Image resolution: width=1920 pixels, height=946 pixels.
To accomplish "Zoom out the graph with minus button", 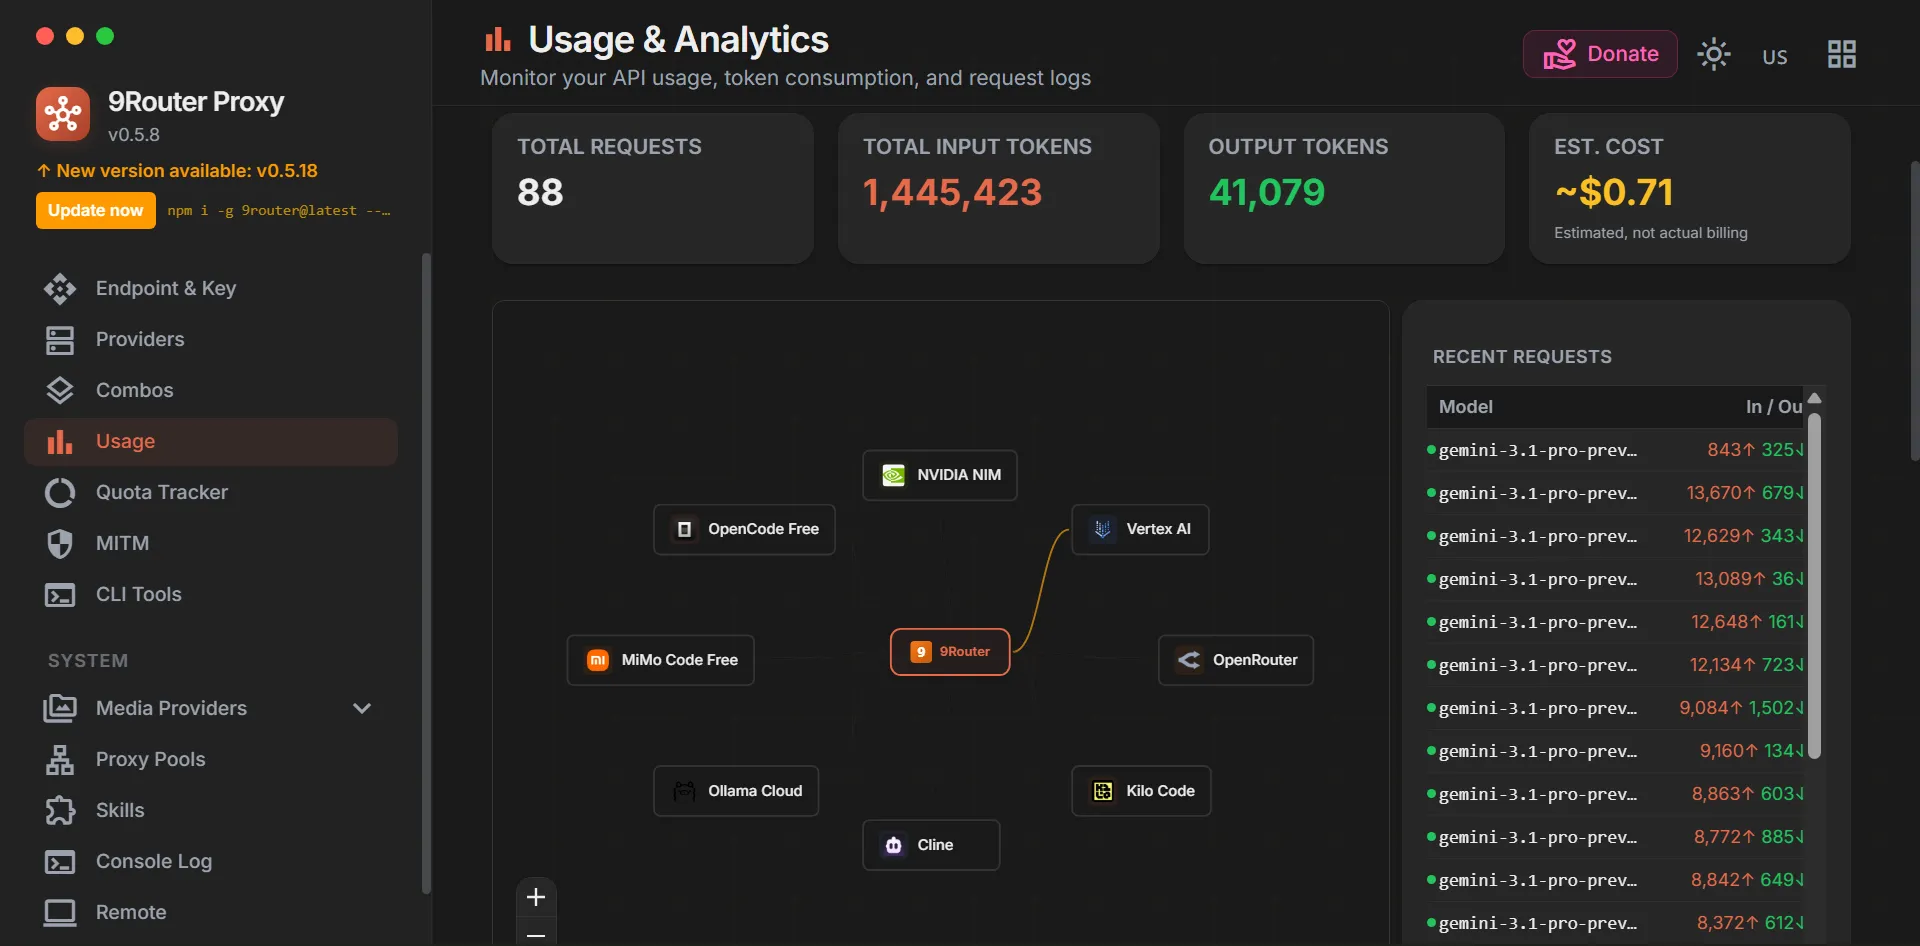I will [536, 933].
